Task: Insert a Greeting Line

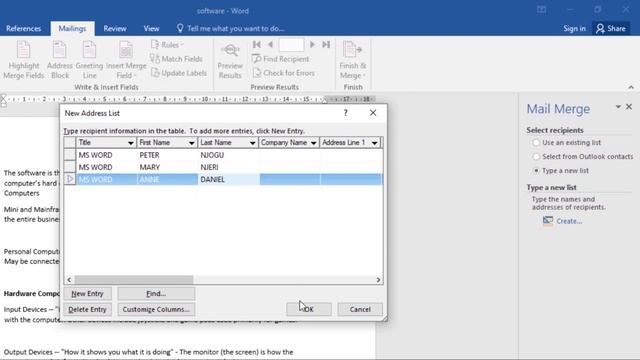Action: pos(89,60)
